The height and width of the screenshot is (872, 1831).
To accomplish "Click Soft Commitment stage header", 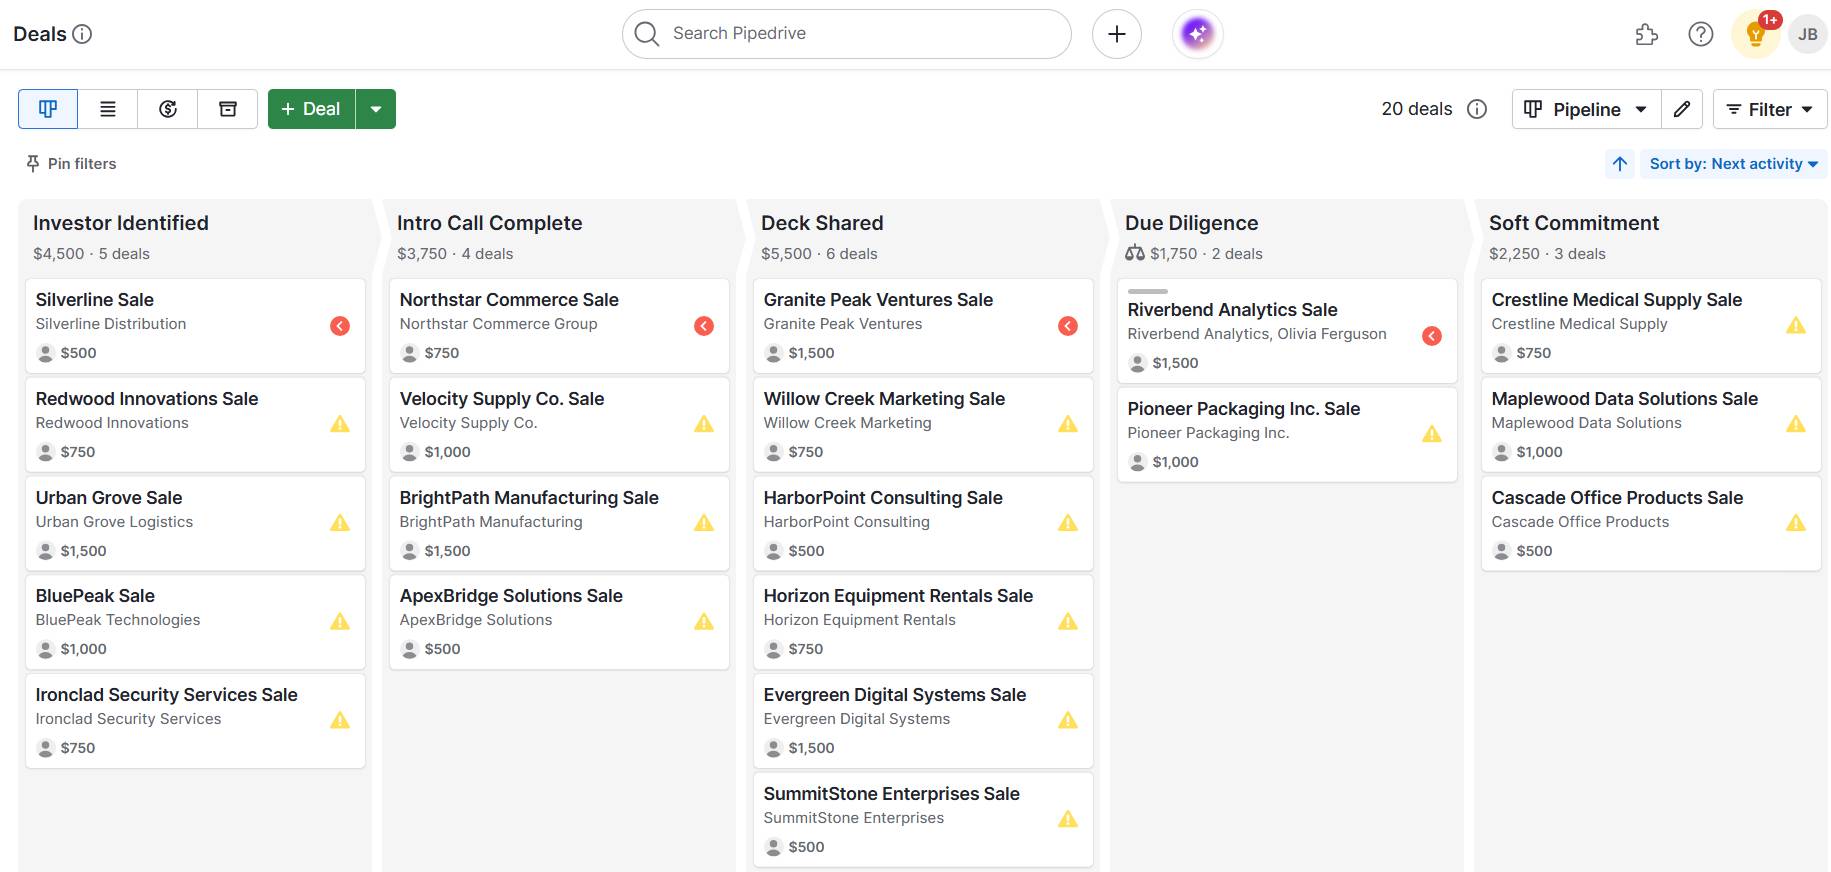I will tap(1574, 223).
